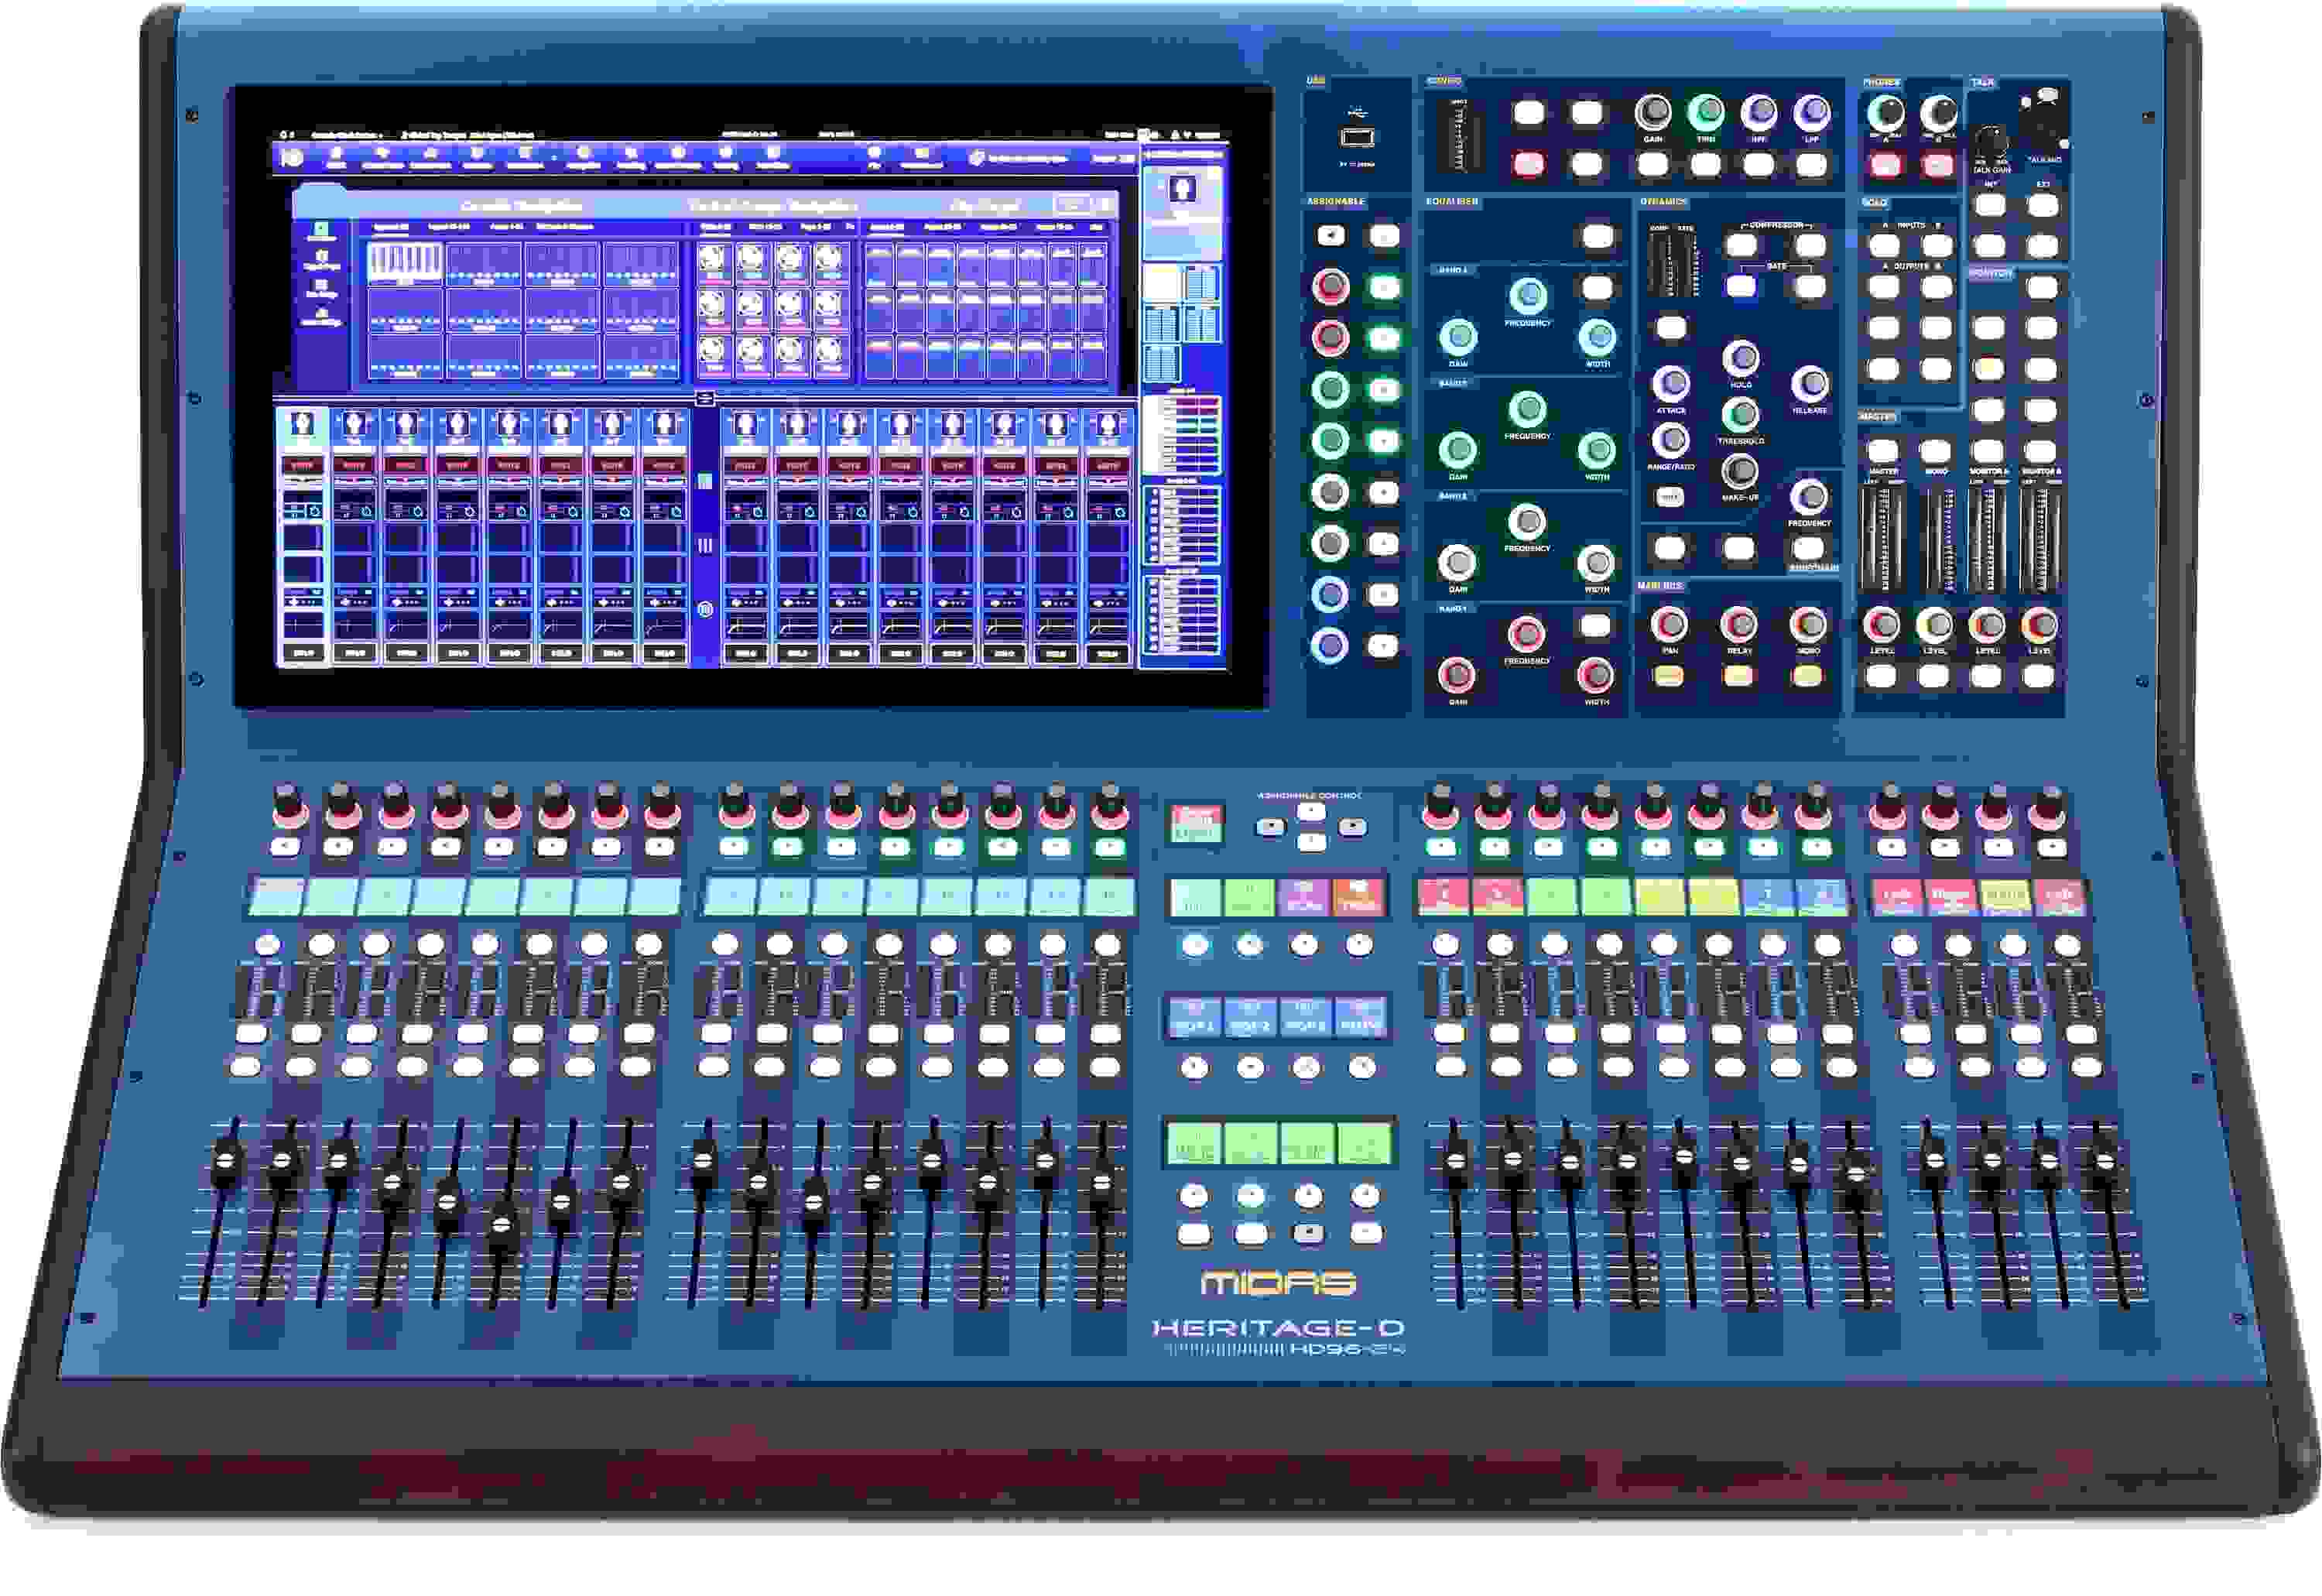Open the top-left menu on the touchscreen
2322x1596 pixels.
click(x=285, y=135)
